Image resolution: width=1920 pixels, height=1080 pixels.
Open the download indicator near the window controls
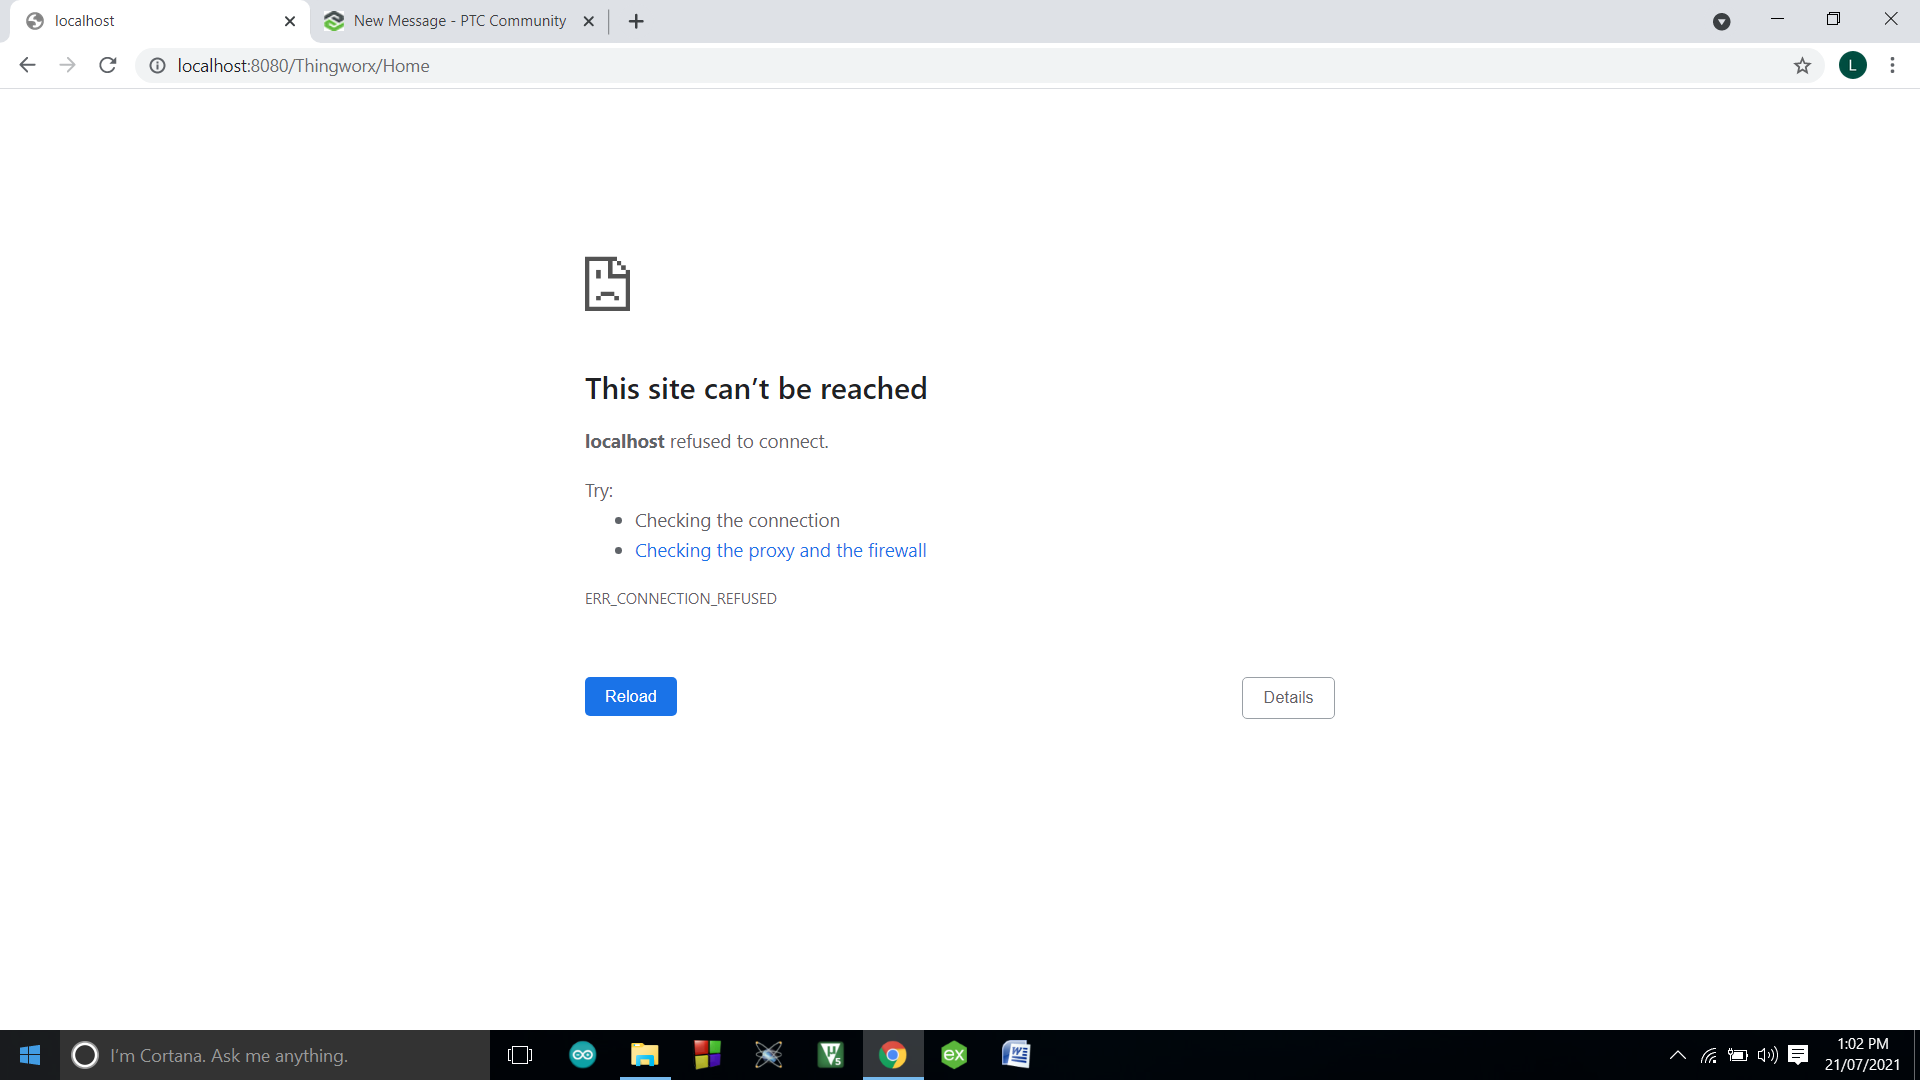click(1722, 20)
